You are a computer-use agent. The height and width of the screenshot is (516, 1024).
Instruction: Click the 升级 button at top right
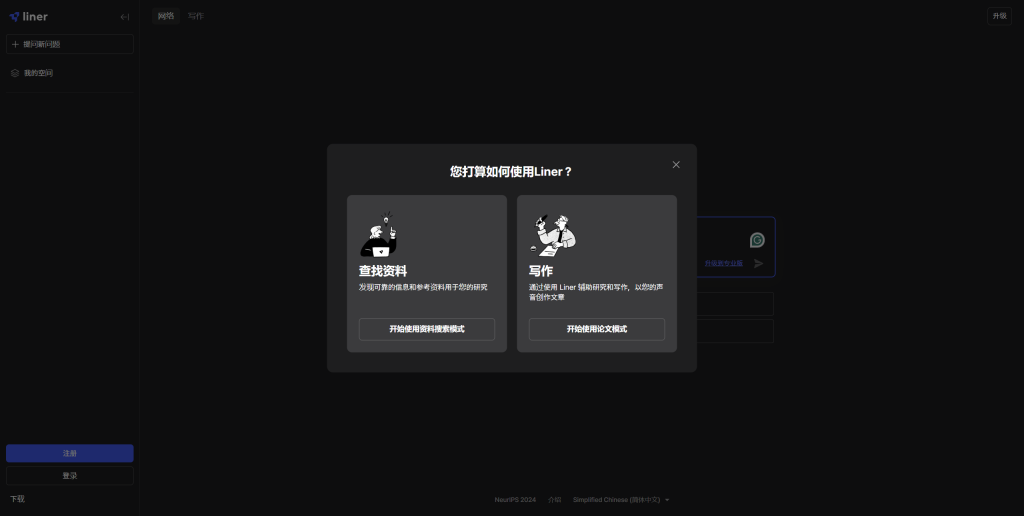[x=999, y=16]
